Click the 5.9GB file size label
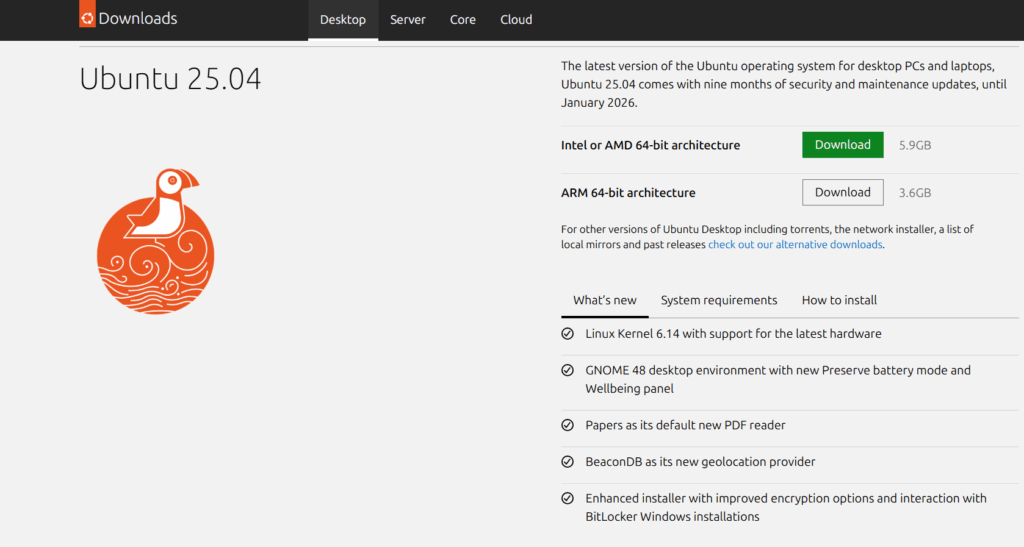The width and height of the screenshot is (1024, 547). pos(915,146)
